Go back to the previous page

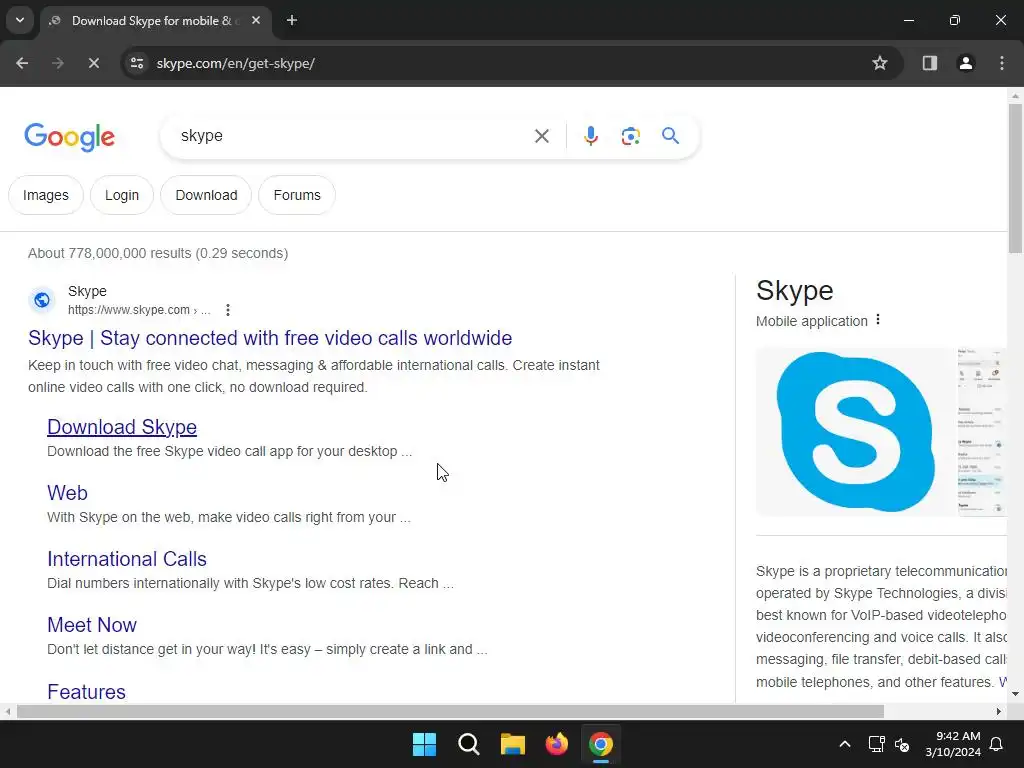click(22, 63)
